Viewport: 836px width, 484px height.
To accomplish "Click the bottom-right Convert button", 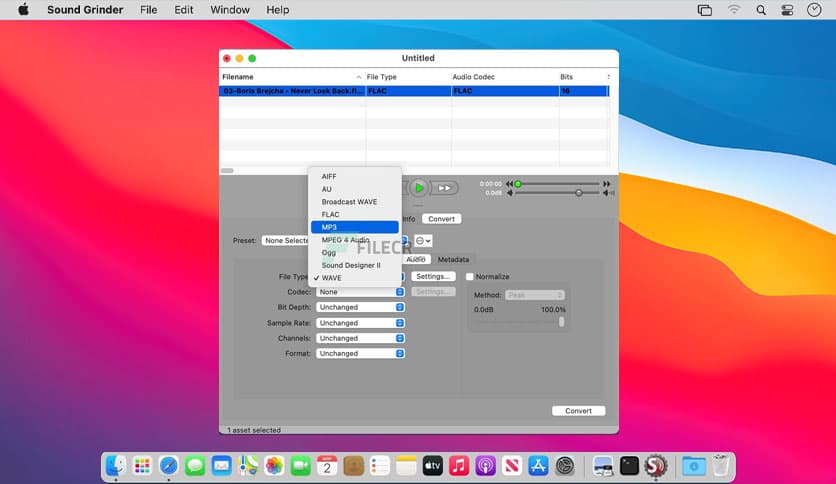I will (x=578, y=411).
